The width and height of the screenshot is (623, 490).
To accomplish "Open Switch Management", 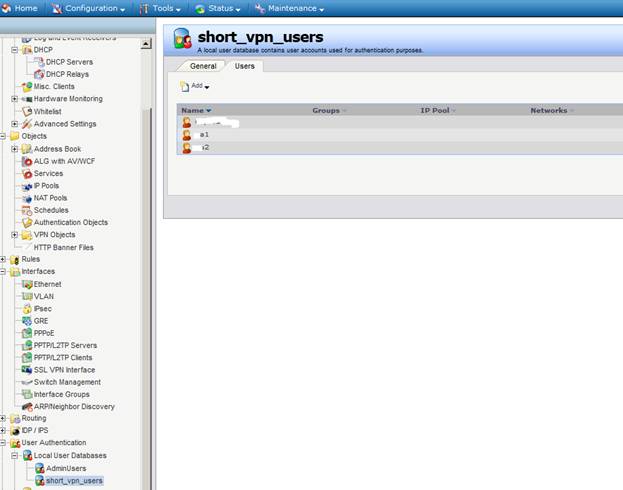I will (67, 382).
